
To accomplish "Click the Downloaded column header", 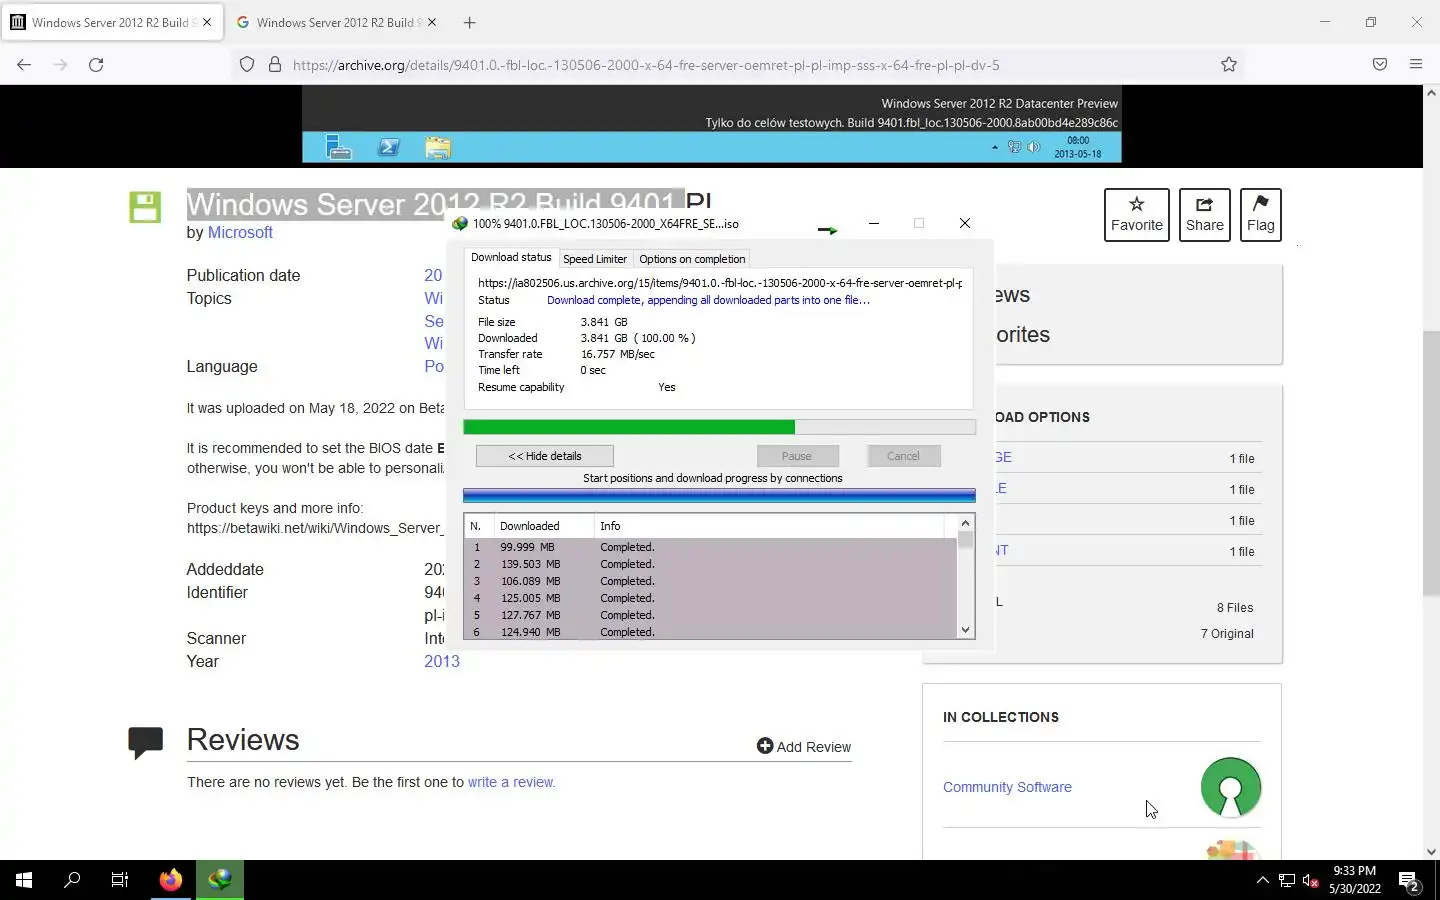I will 544,526.
